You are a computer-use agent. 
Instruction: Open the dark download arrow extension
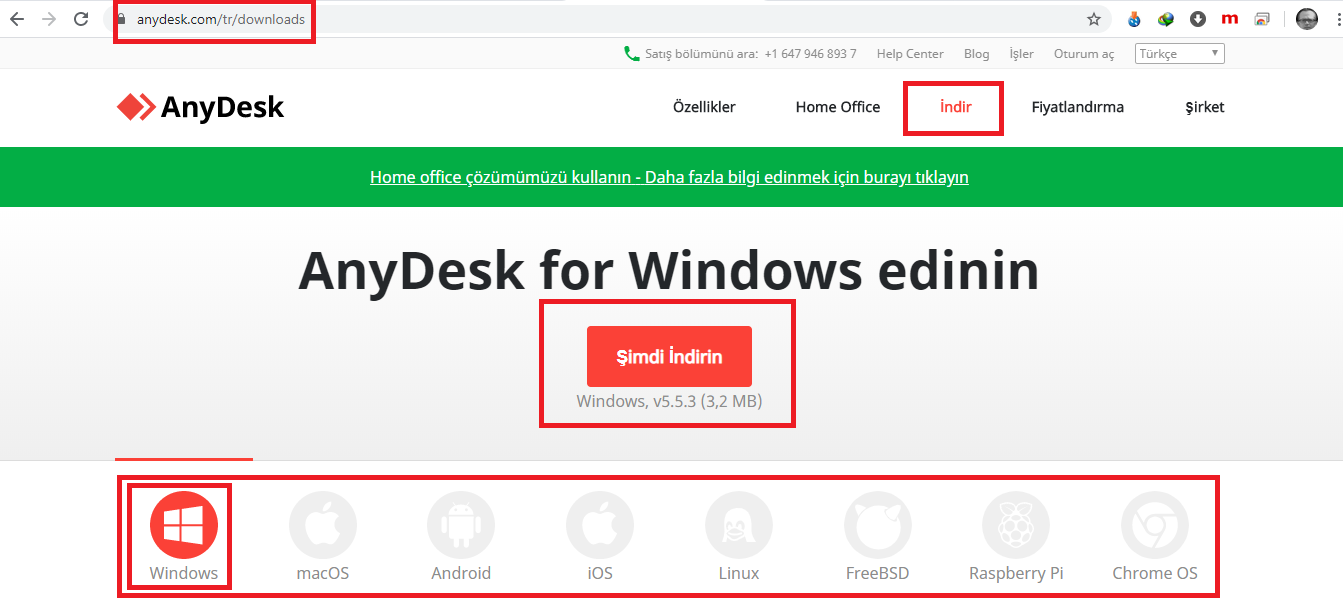(x=1198, y=19)
